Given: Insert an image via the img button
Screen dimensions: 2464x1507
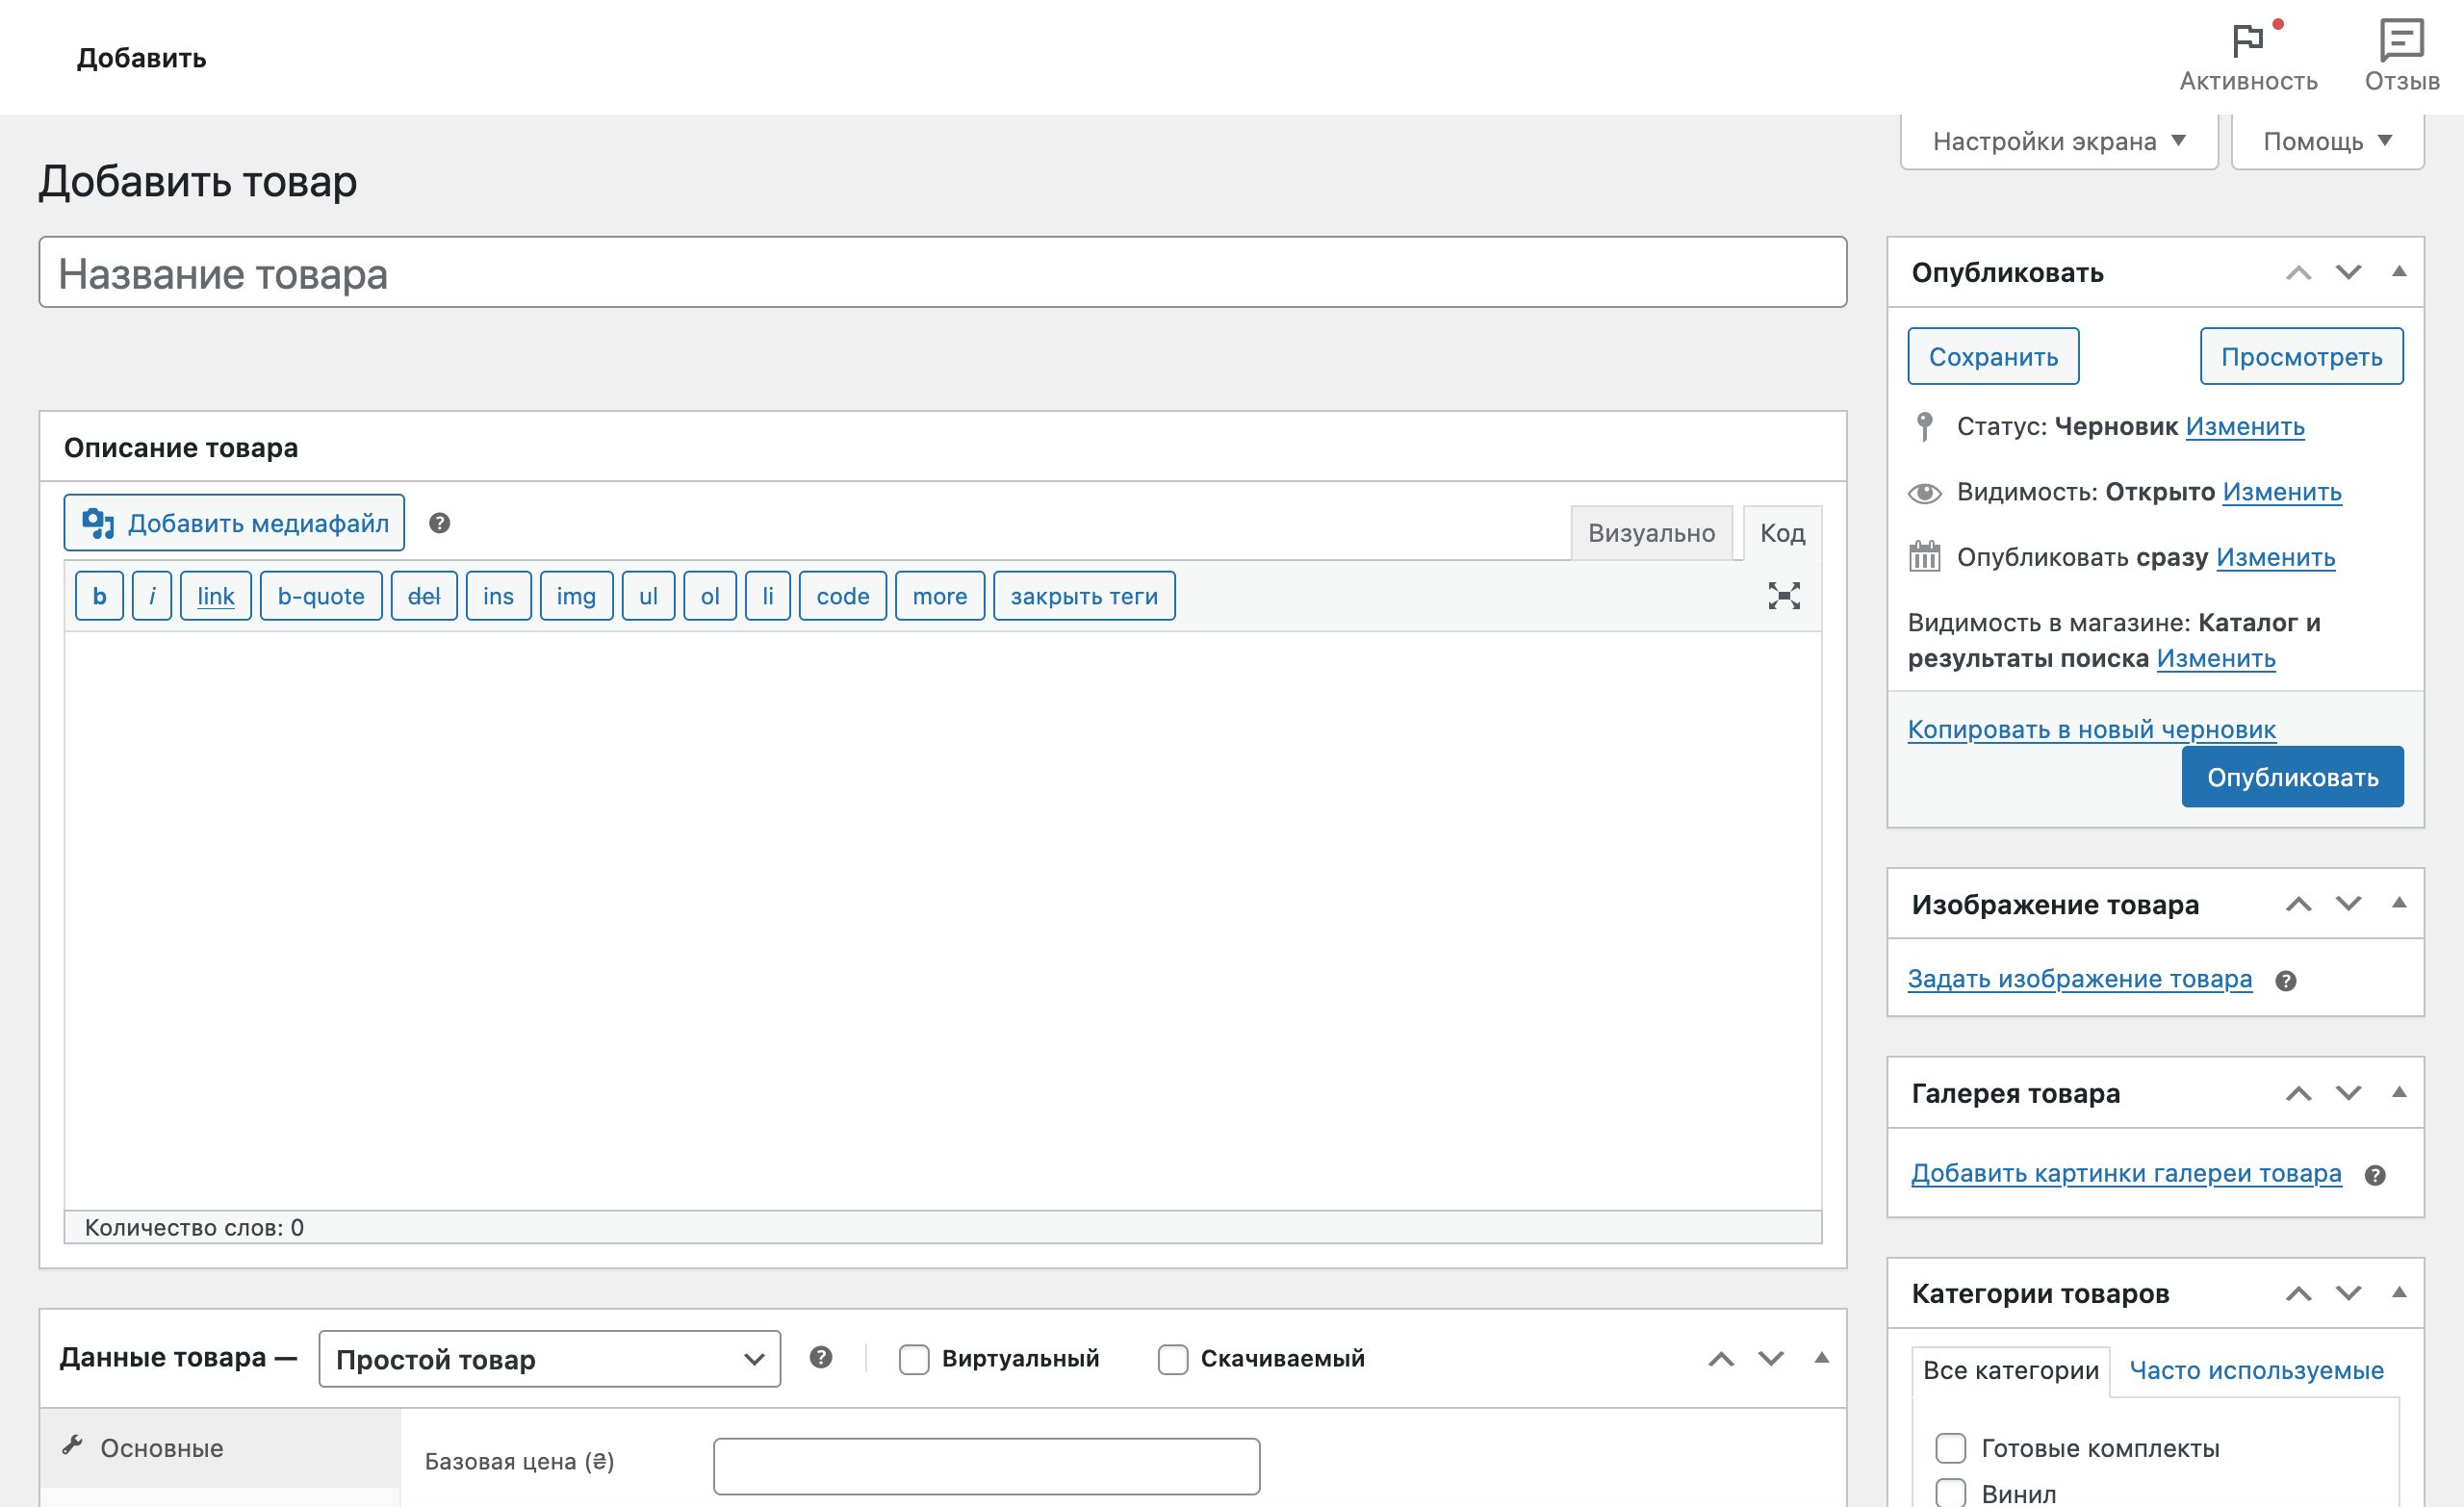Looking at the screenshot, I should point(576,595).
